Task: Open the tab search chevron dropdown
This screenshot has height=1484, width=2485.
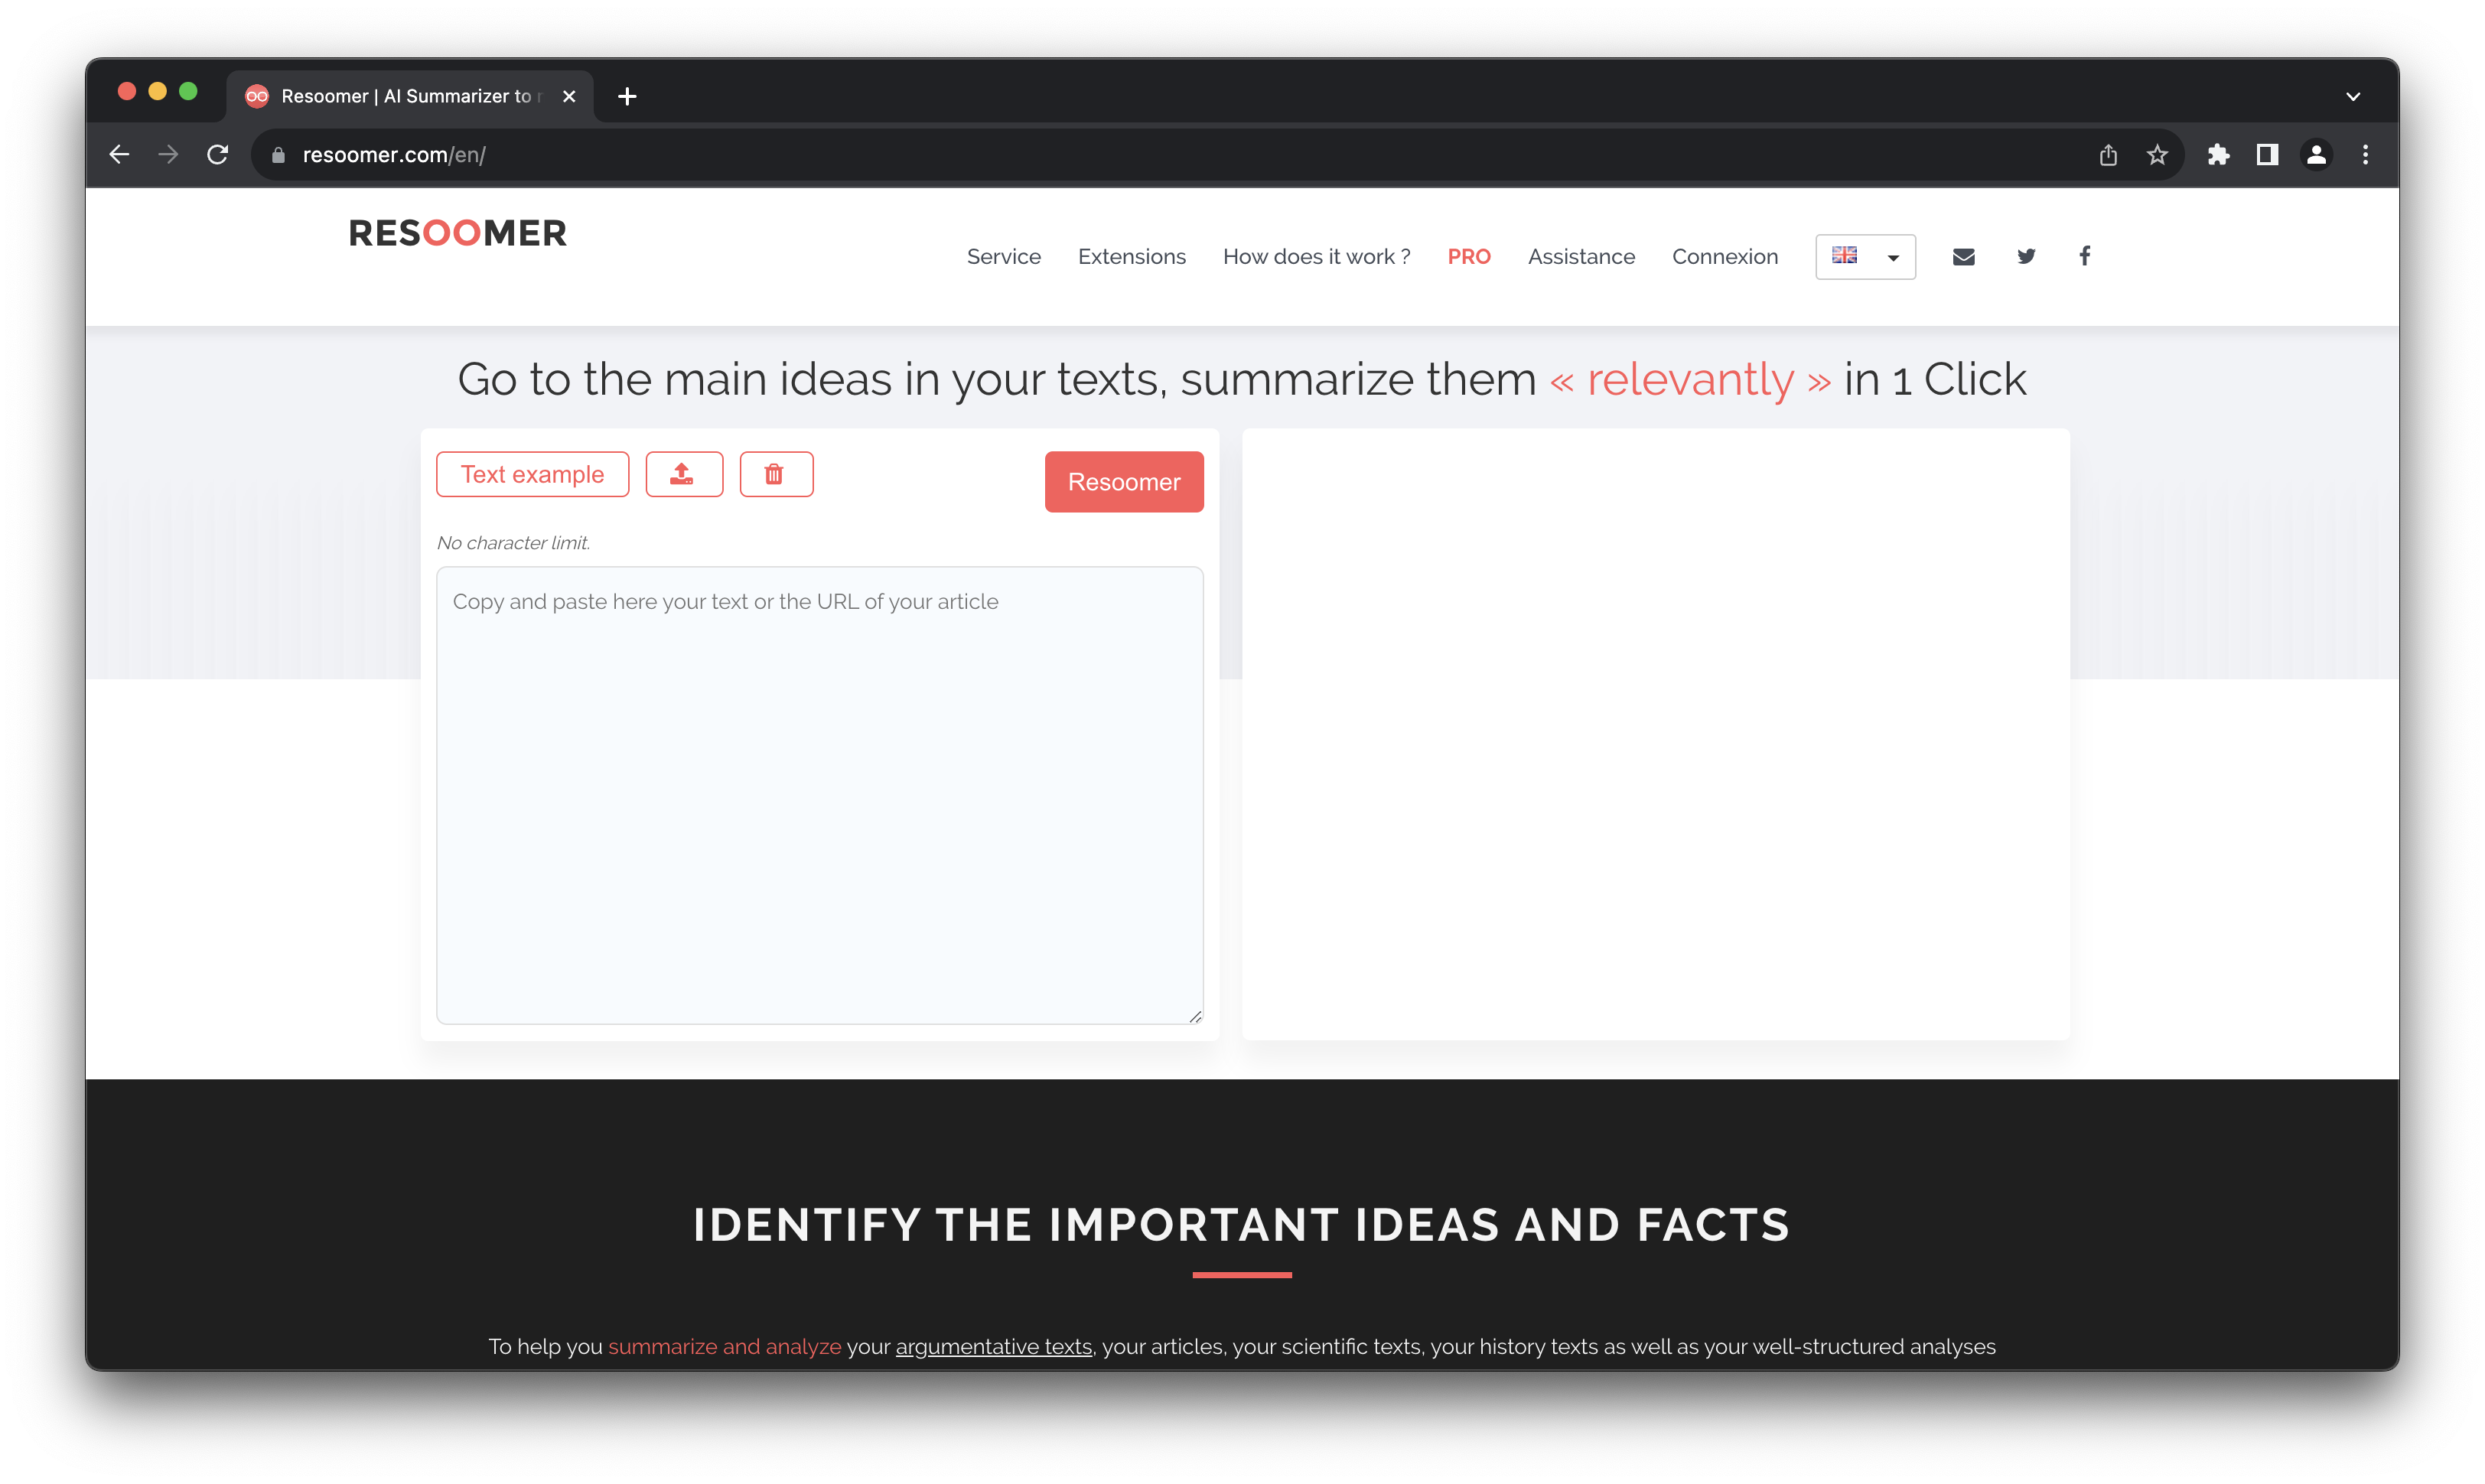Action: click(x=2352, y=97)
